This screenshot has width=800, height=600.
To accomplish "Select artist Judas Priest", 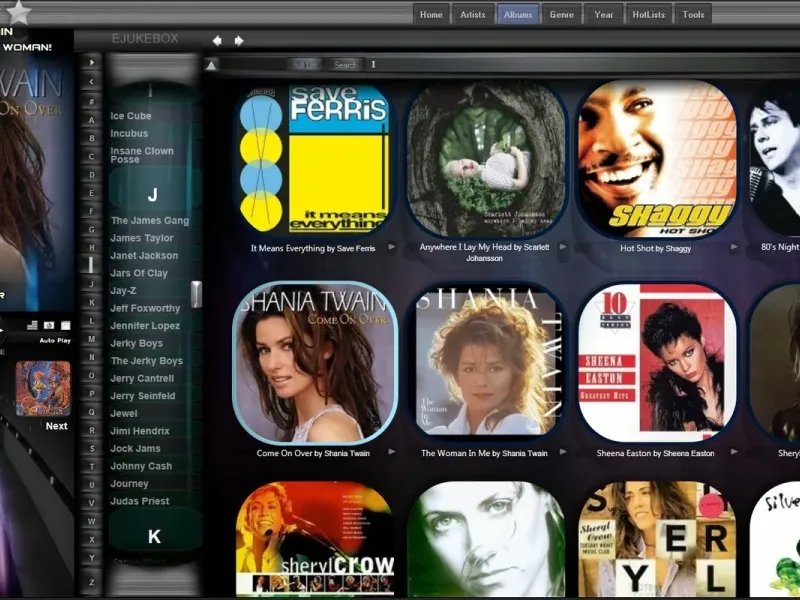I will point(140,502).
